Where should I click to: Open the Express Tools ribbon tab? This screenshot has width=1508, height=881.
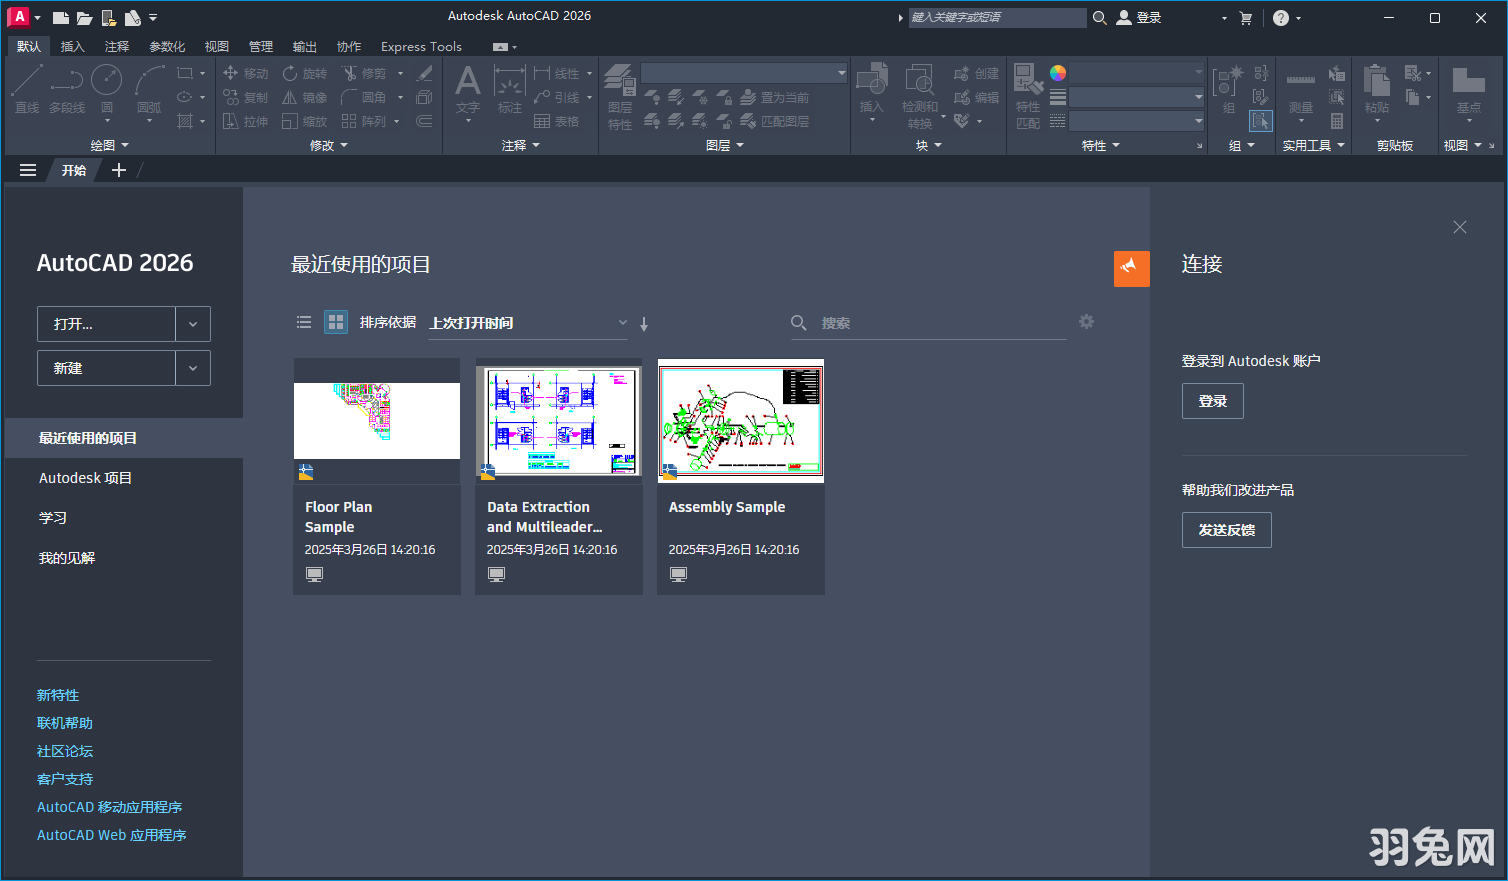[420, 46]
